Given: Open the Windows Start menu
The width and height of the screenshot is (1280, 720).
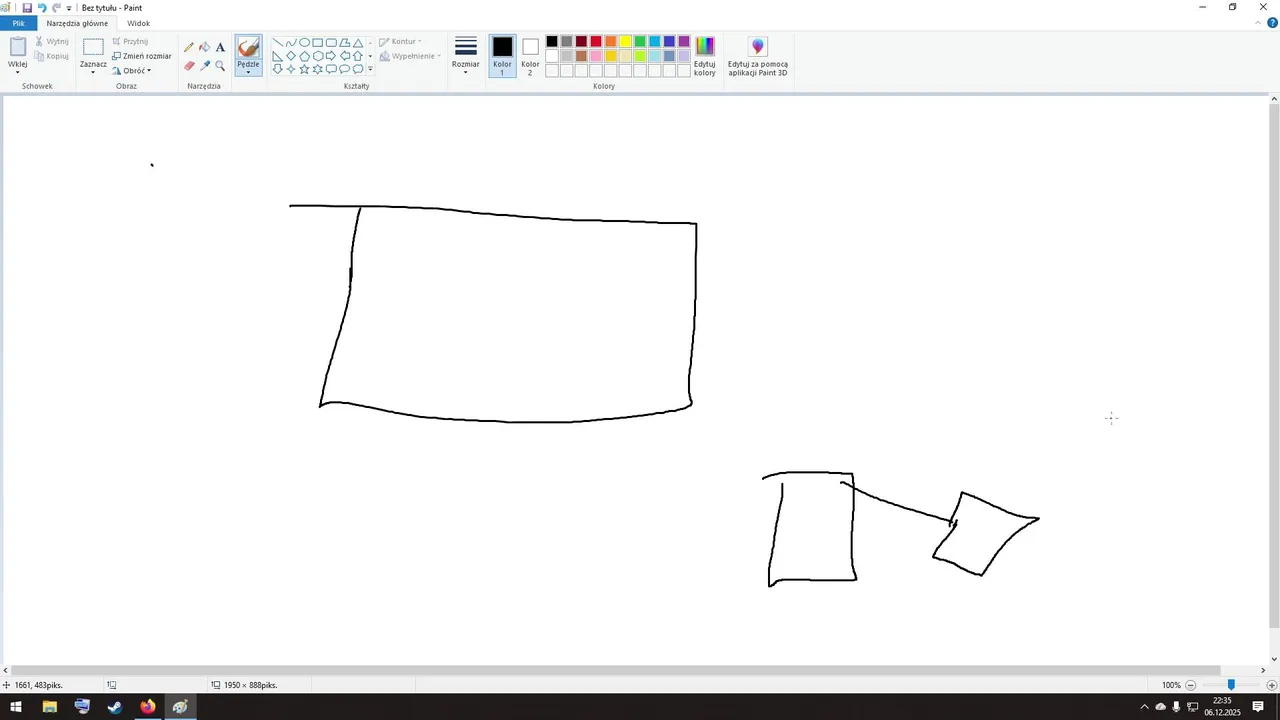Looking at the screenshot, I should 16,707.
